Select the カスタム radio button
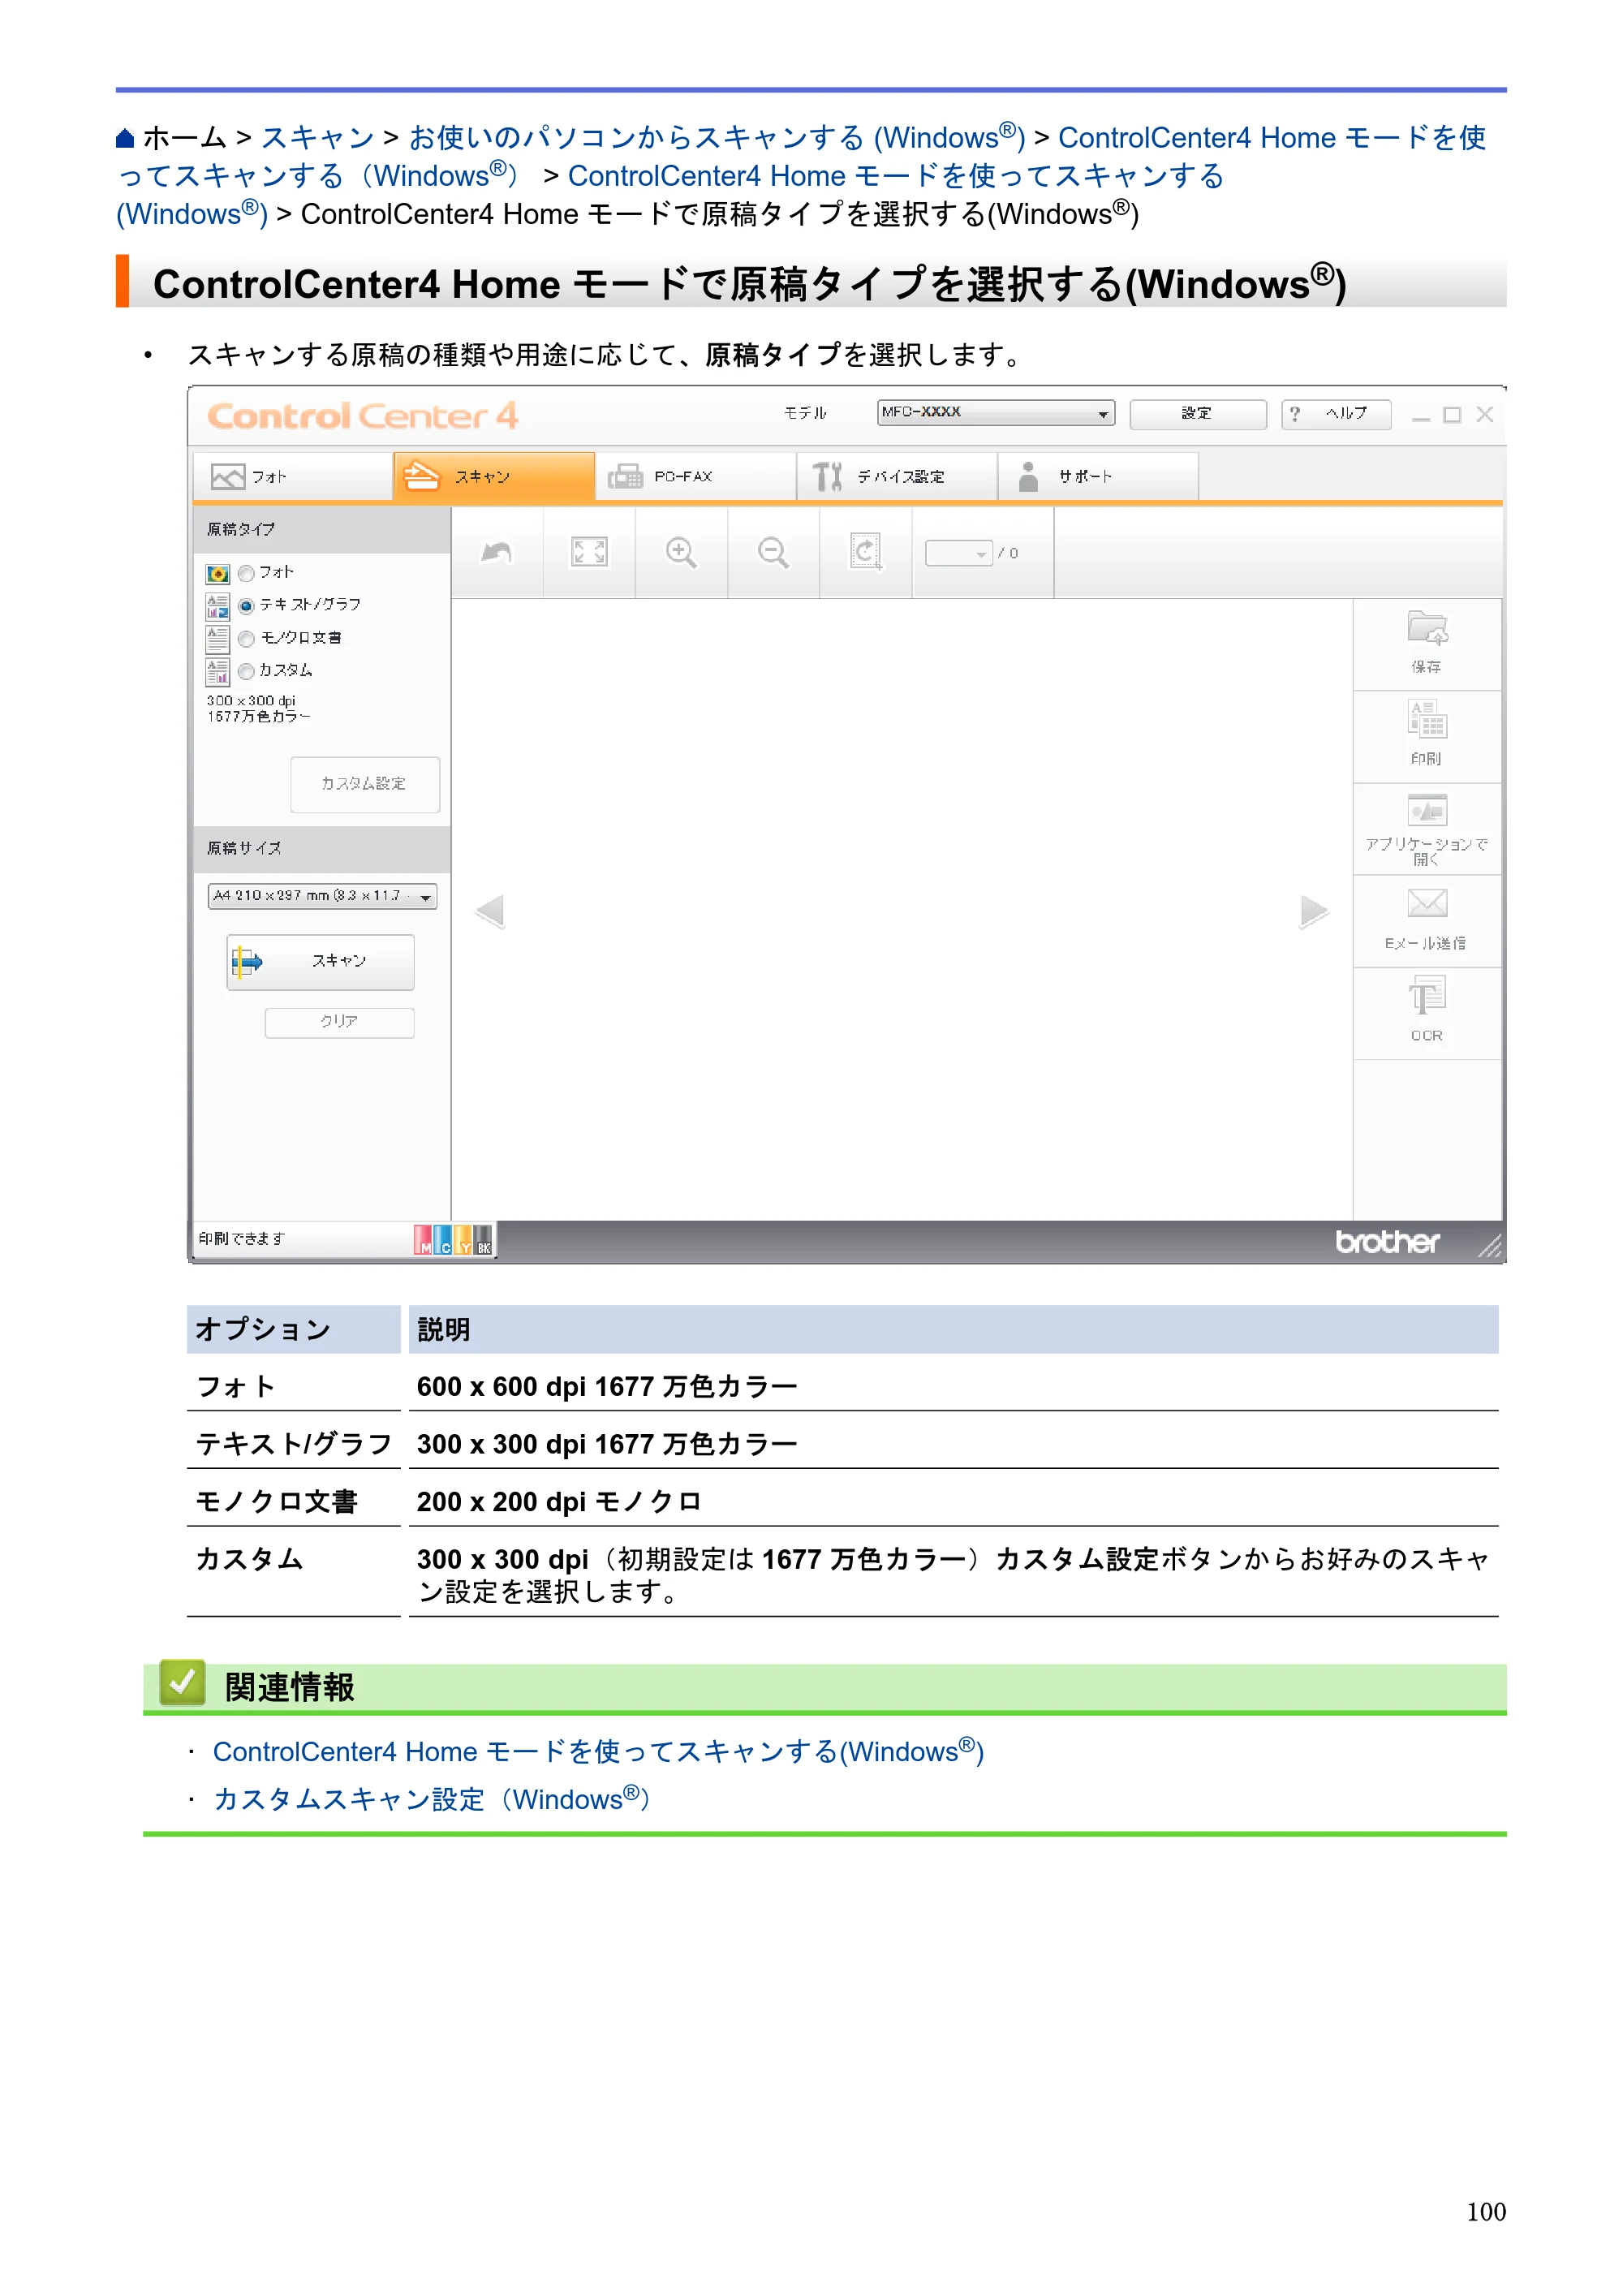The image size is (1623, 2296). [246, 672]
